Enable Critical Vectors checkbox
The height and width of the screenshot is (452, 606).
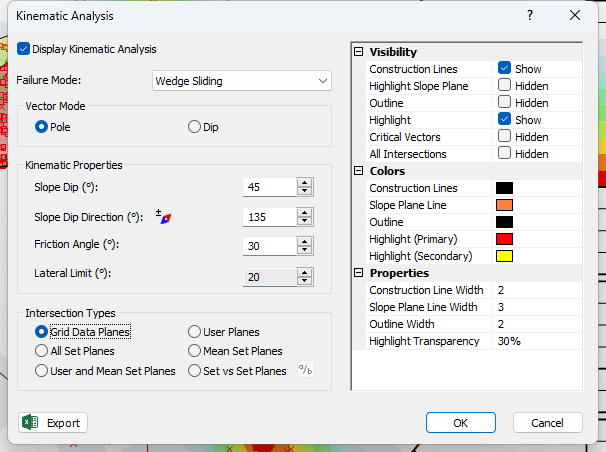pos(504,136)
